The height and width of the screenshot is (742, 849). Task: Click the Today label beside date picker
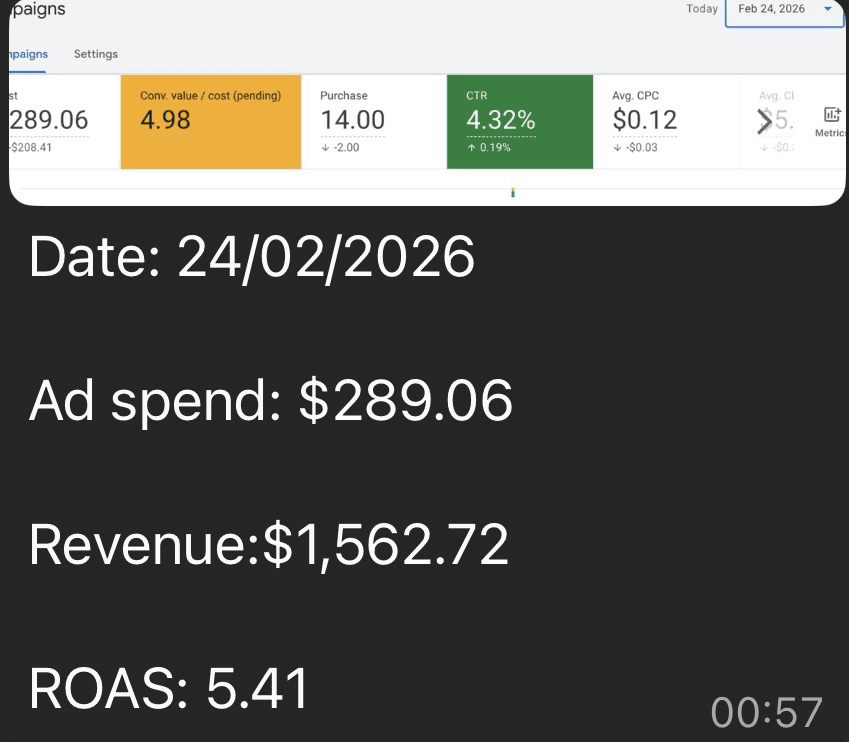tap(702, 9)
